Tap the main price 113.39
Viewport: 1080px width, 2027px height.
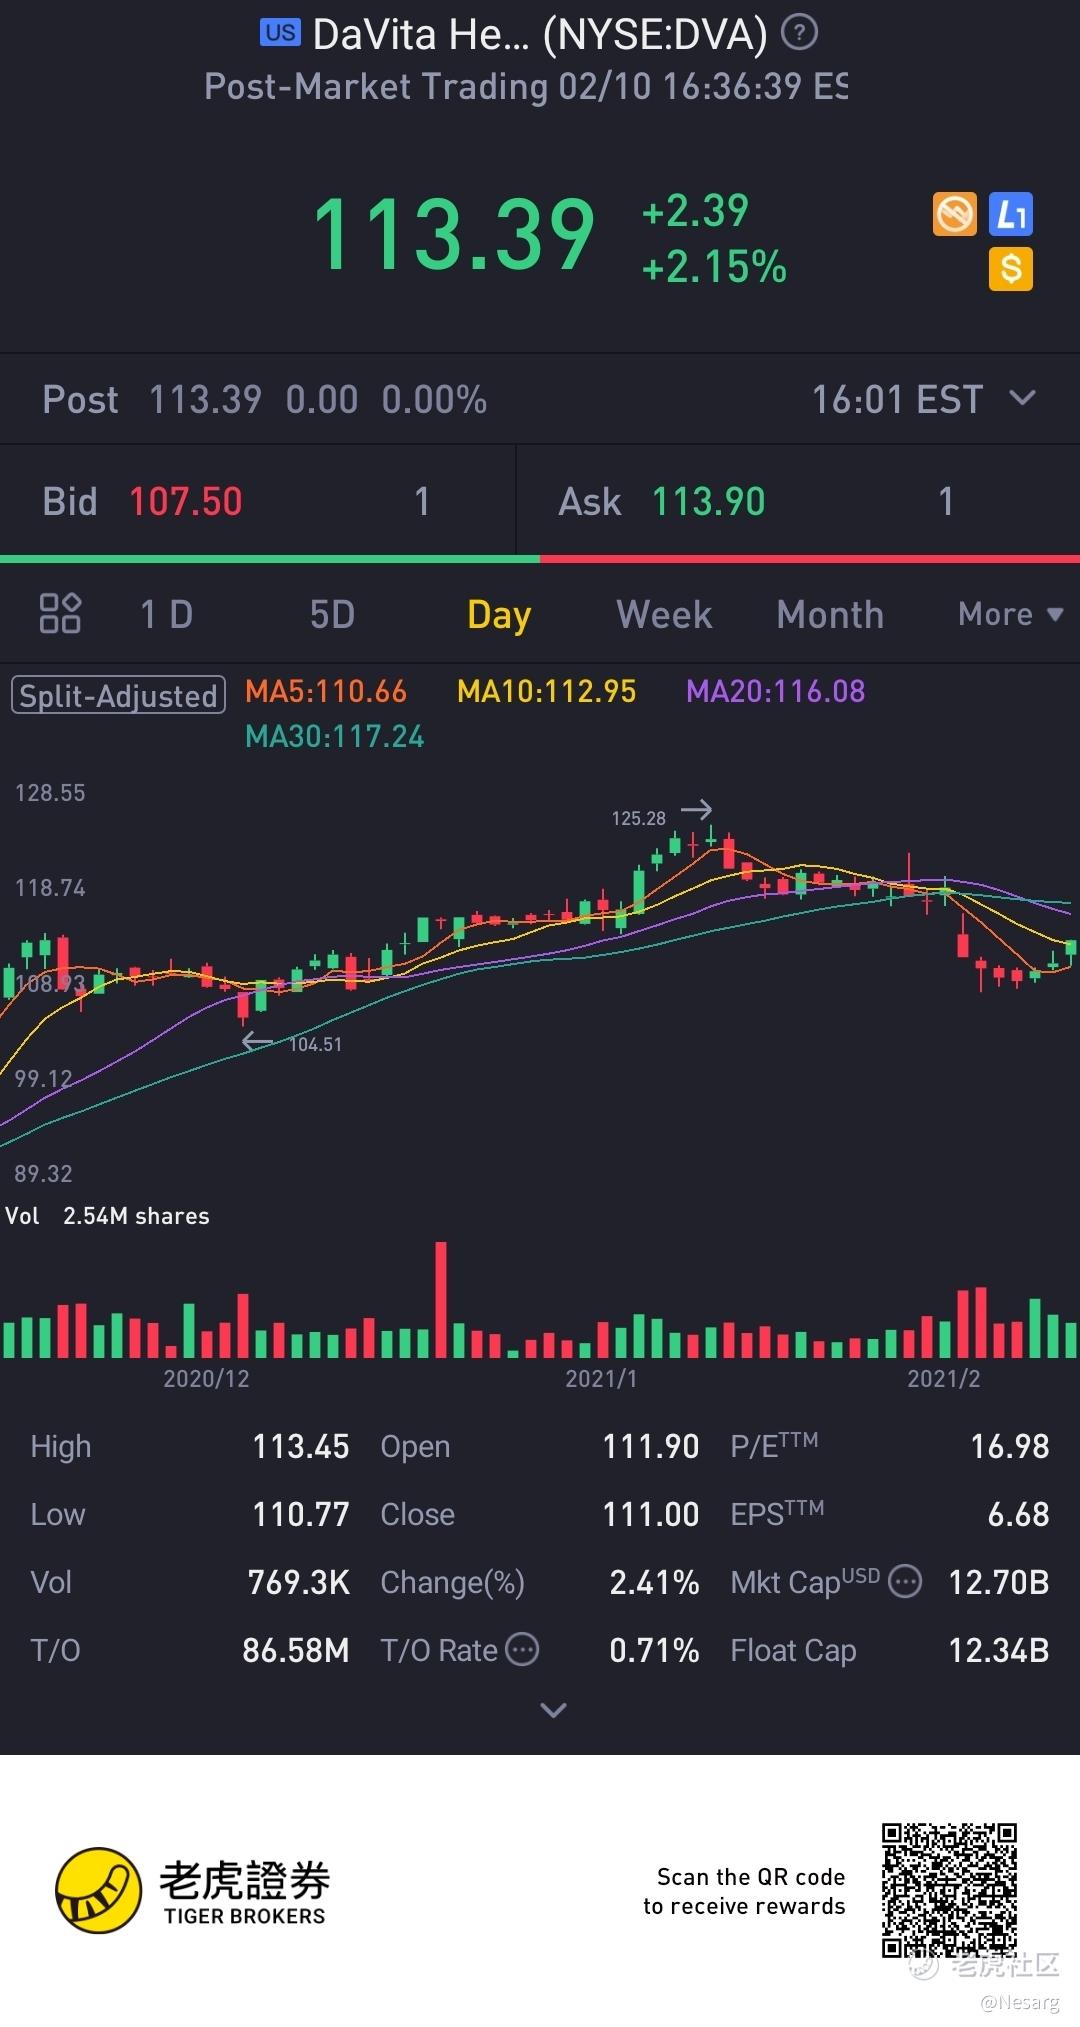tap(454, 235)
